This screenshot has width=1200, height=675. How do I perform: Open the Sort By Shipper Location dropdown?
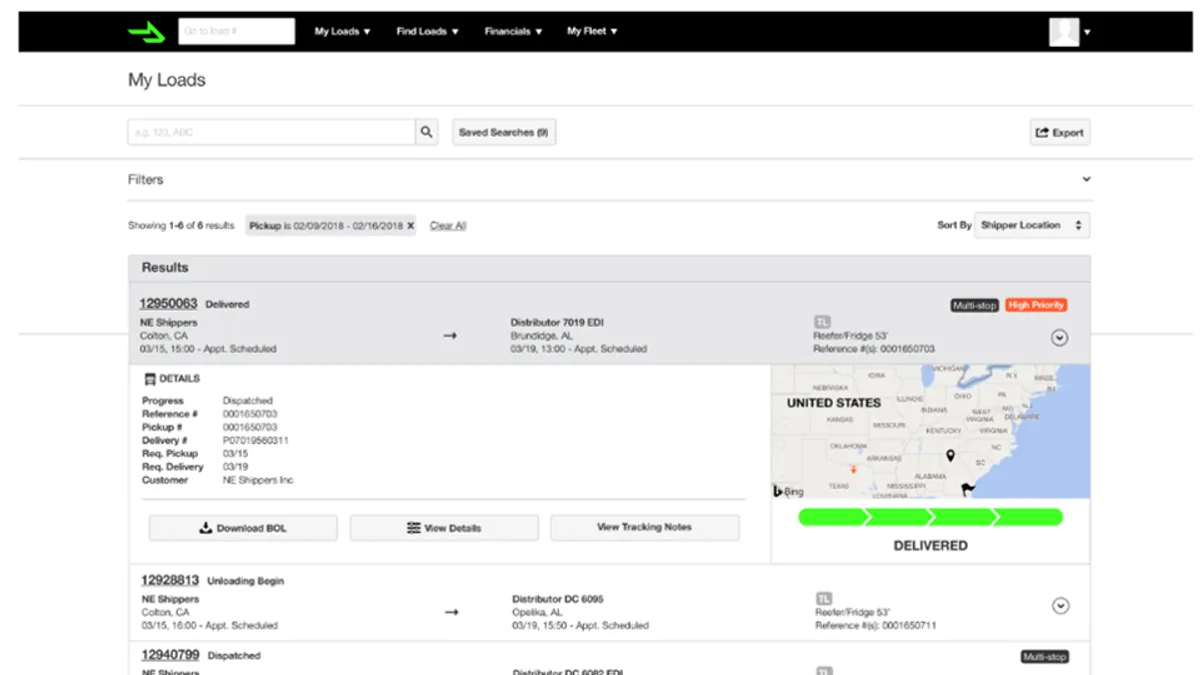(1032, 225)
